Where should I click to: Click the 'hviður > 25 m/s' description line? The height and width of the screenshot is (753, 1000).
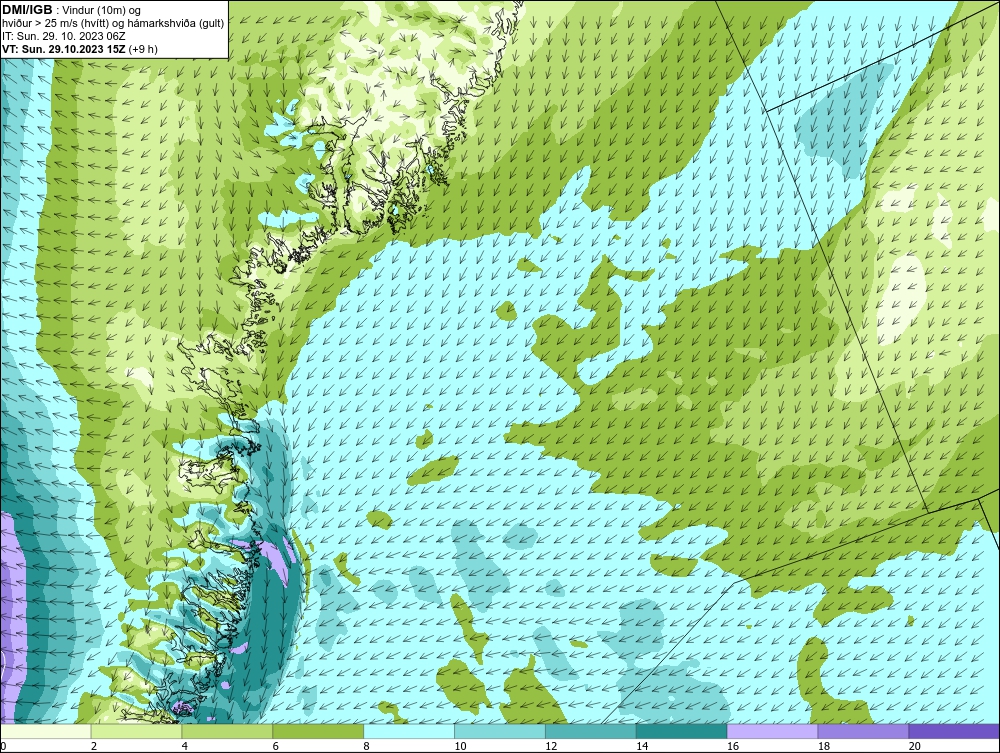click(x=113, y=24)
